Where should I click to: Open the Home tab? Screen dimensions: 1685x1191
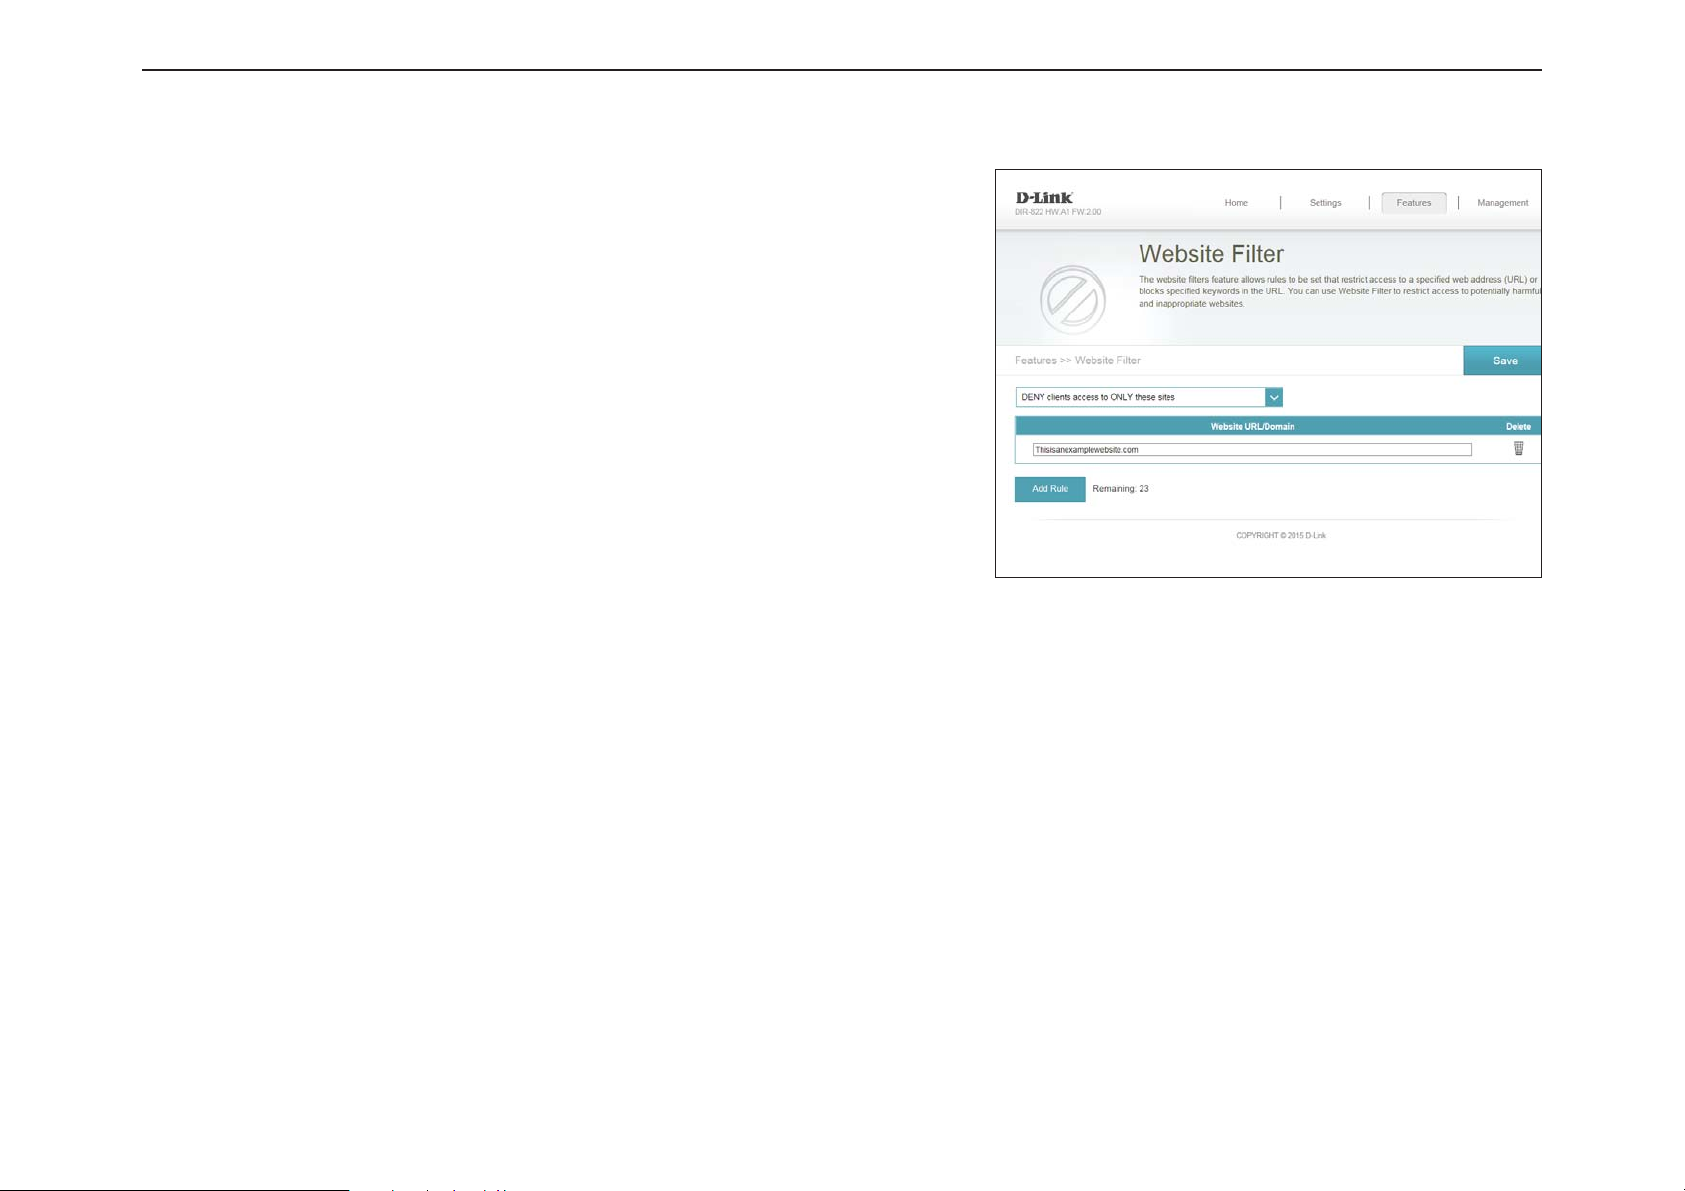click(1236, 203)
